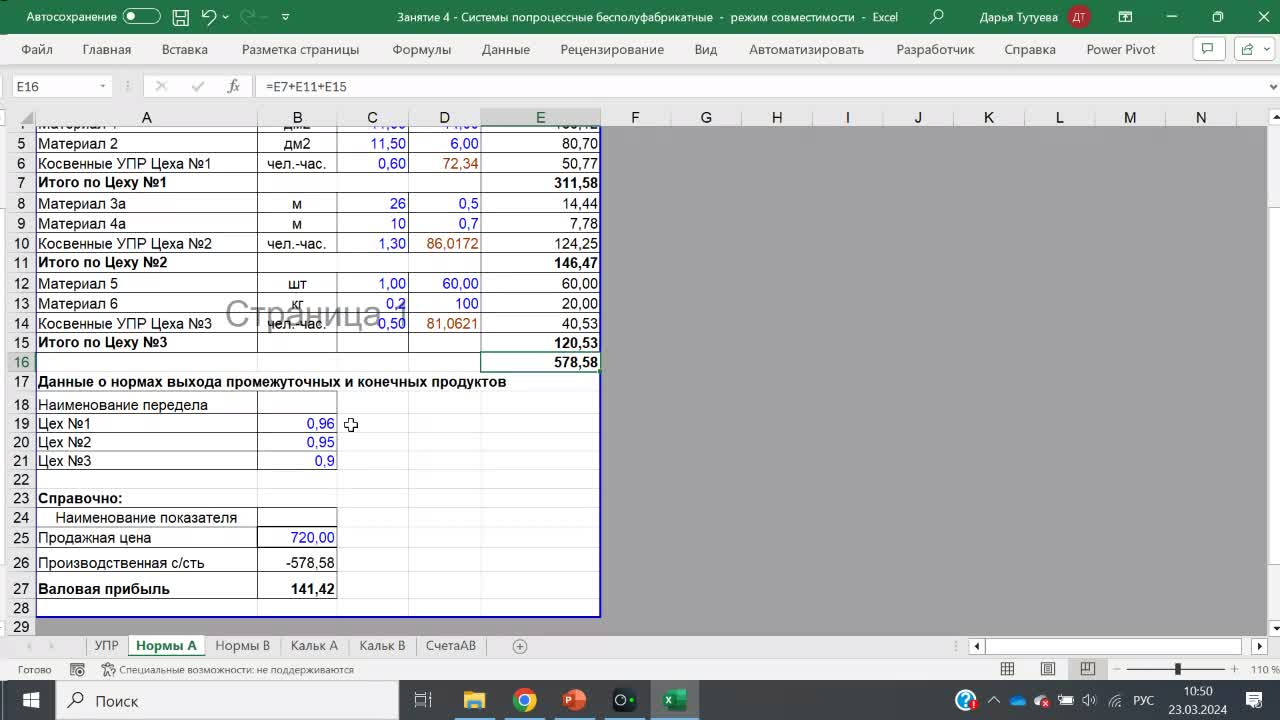Customize the Quick Access Toolbar dropdown
1280x720 pixels.
pyautogui.click(x=286, y=17)
